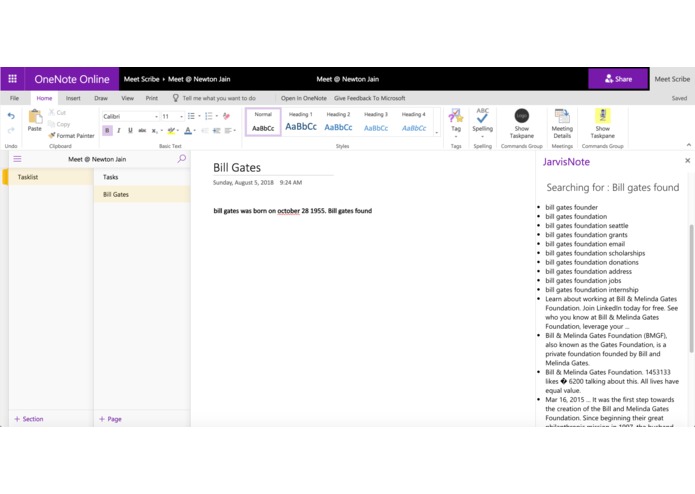Expand the font color arrow
This screenshot has width=695, height=494.
(195, 130)
